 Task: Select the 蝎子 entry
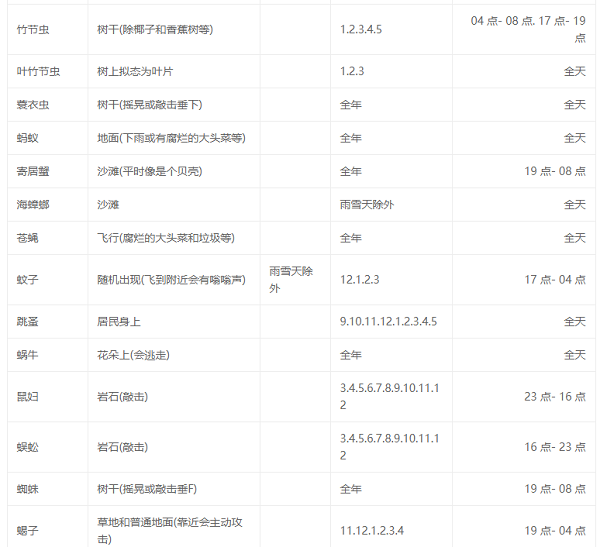pos(28,530)
